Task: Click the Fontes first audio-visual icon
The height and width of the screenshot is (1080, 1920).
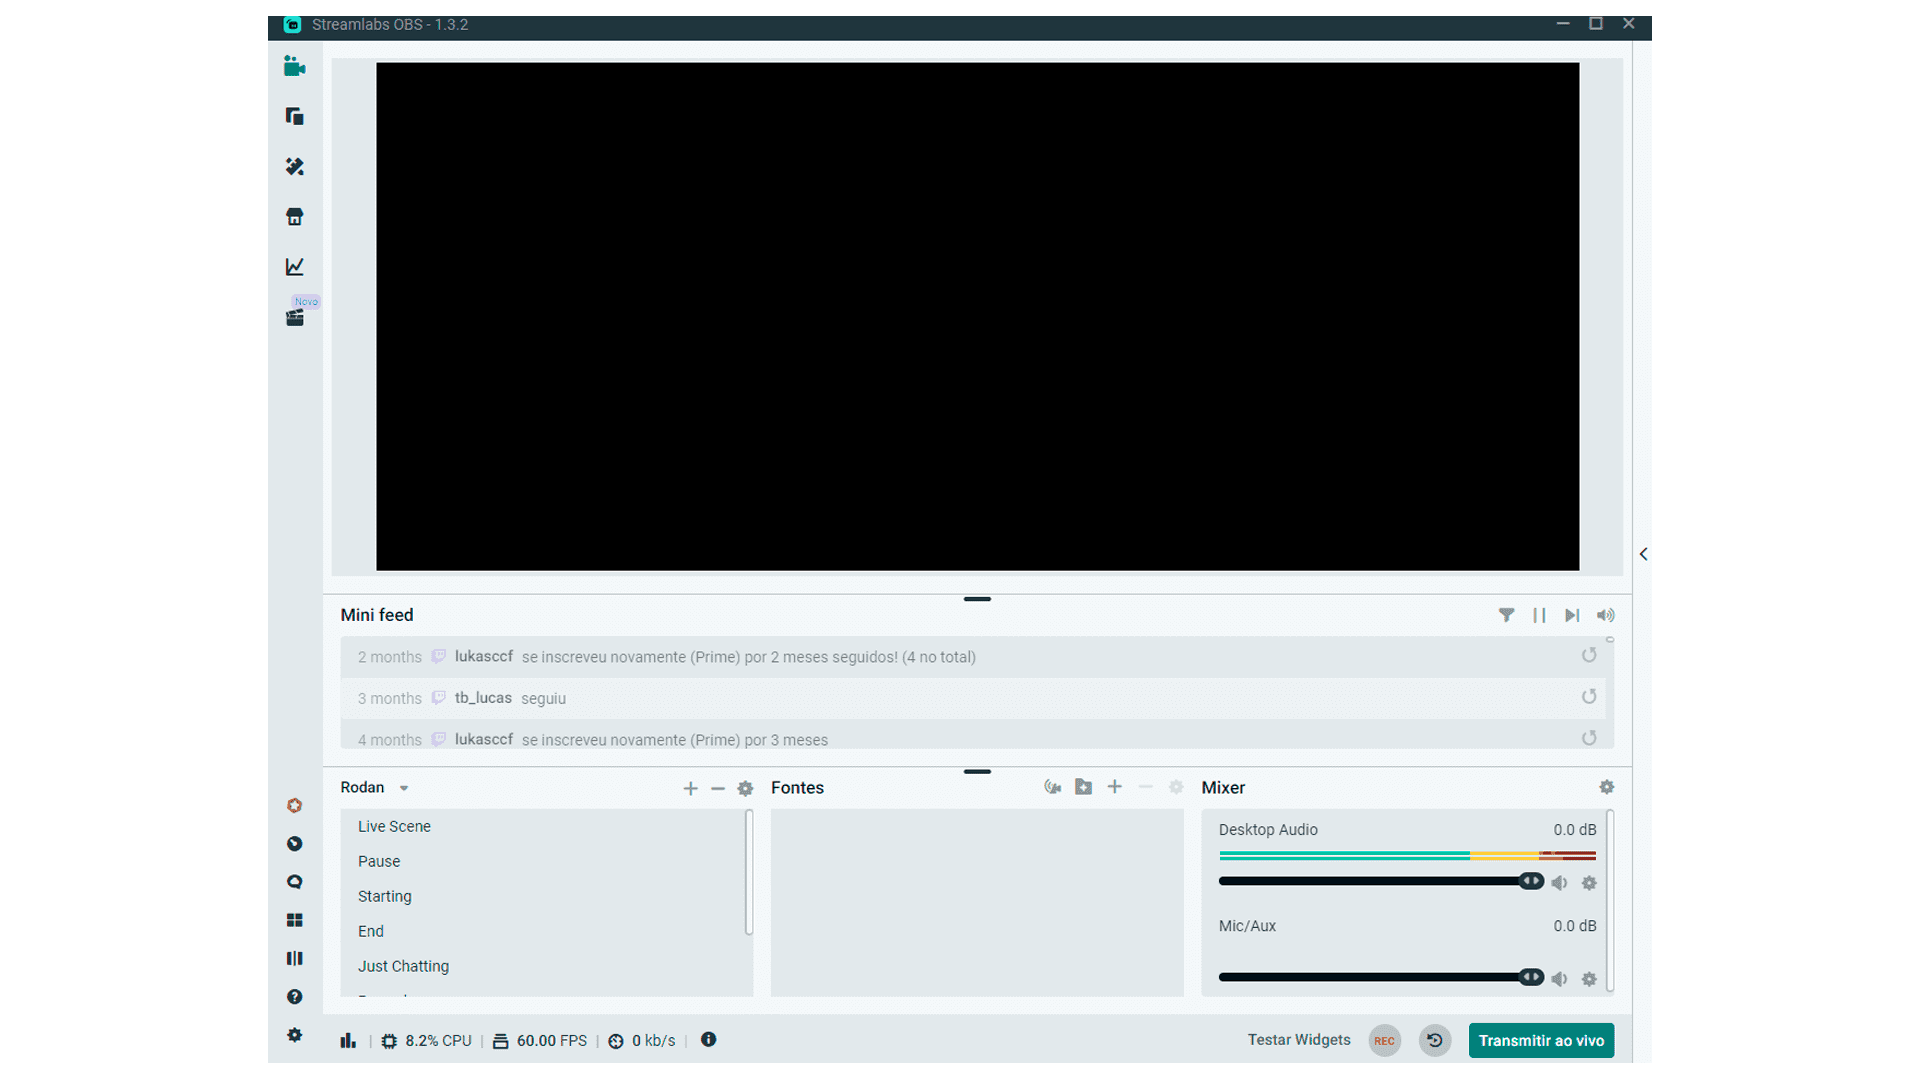Action: [x=1052, y=787]
